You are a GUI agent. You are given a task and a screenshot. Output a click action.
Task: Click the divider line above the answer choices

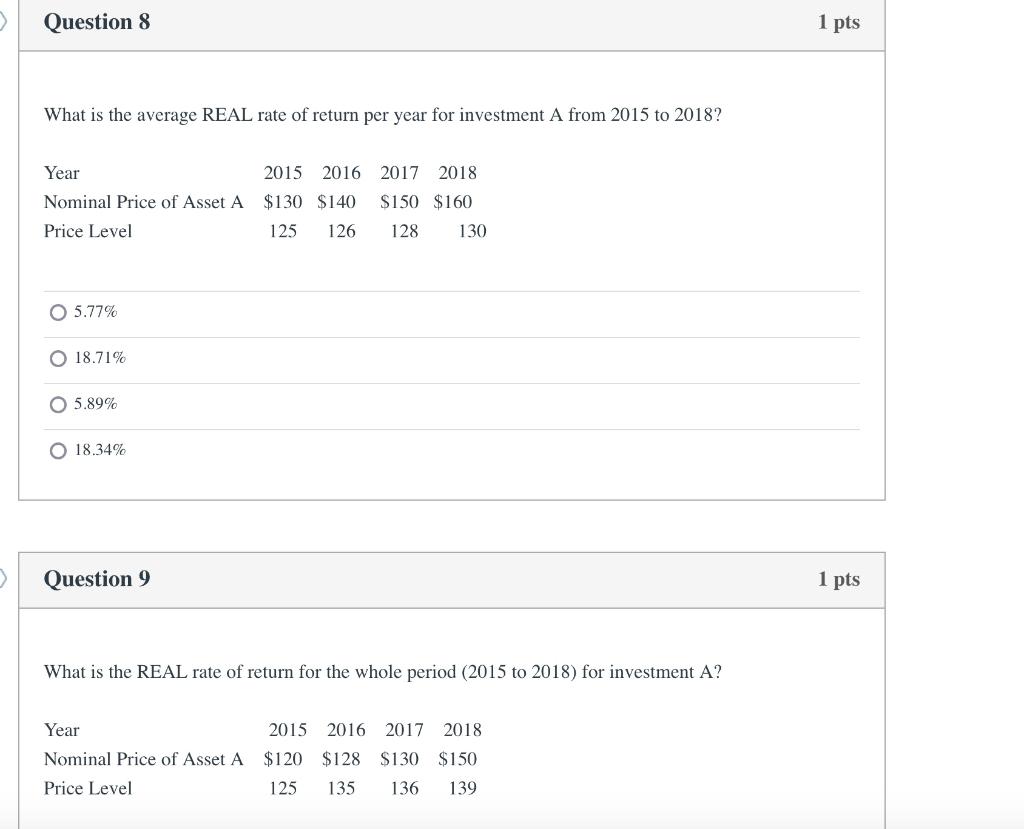point(452,290)
